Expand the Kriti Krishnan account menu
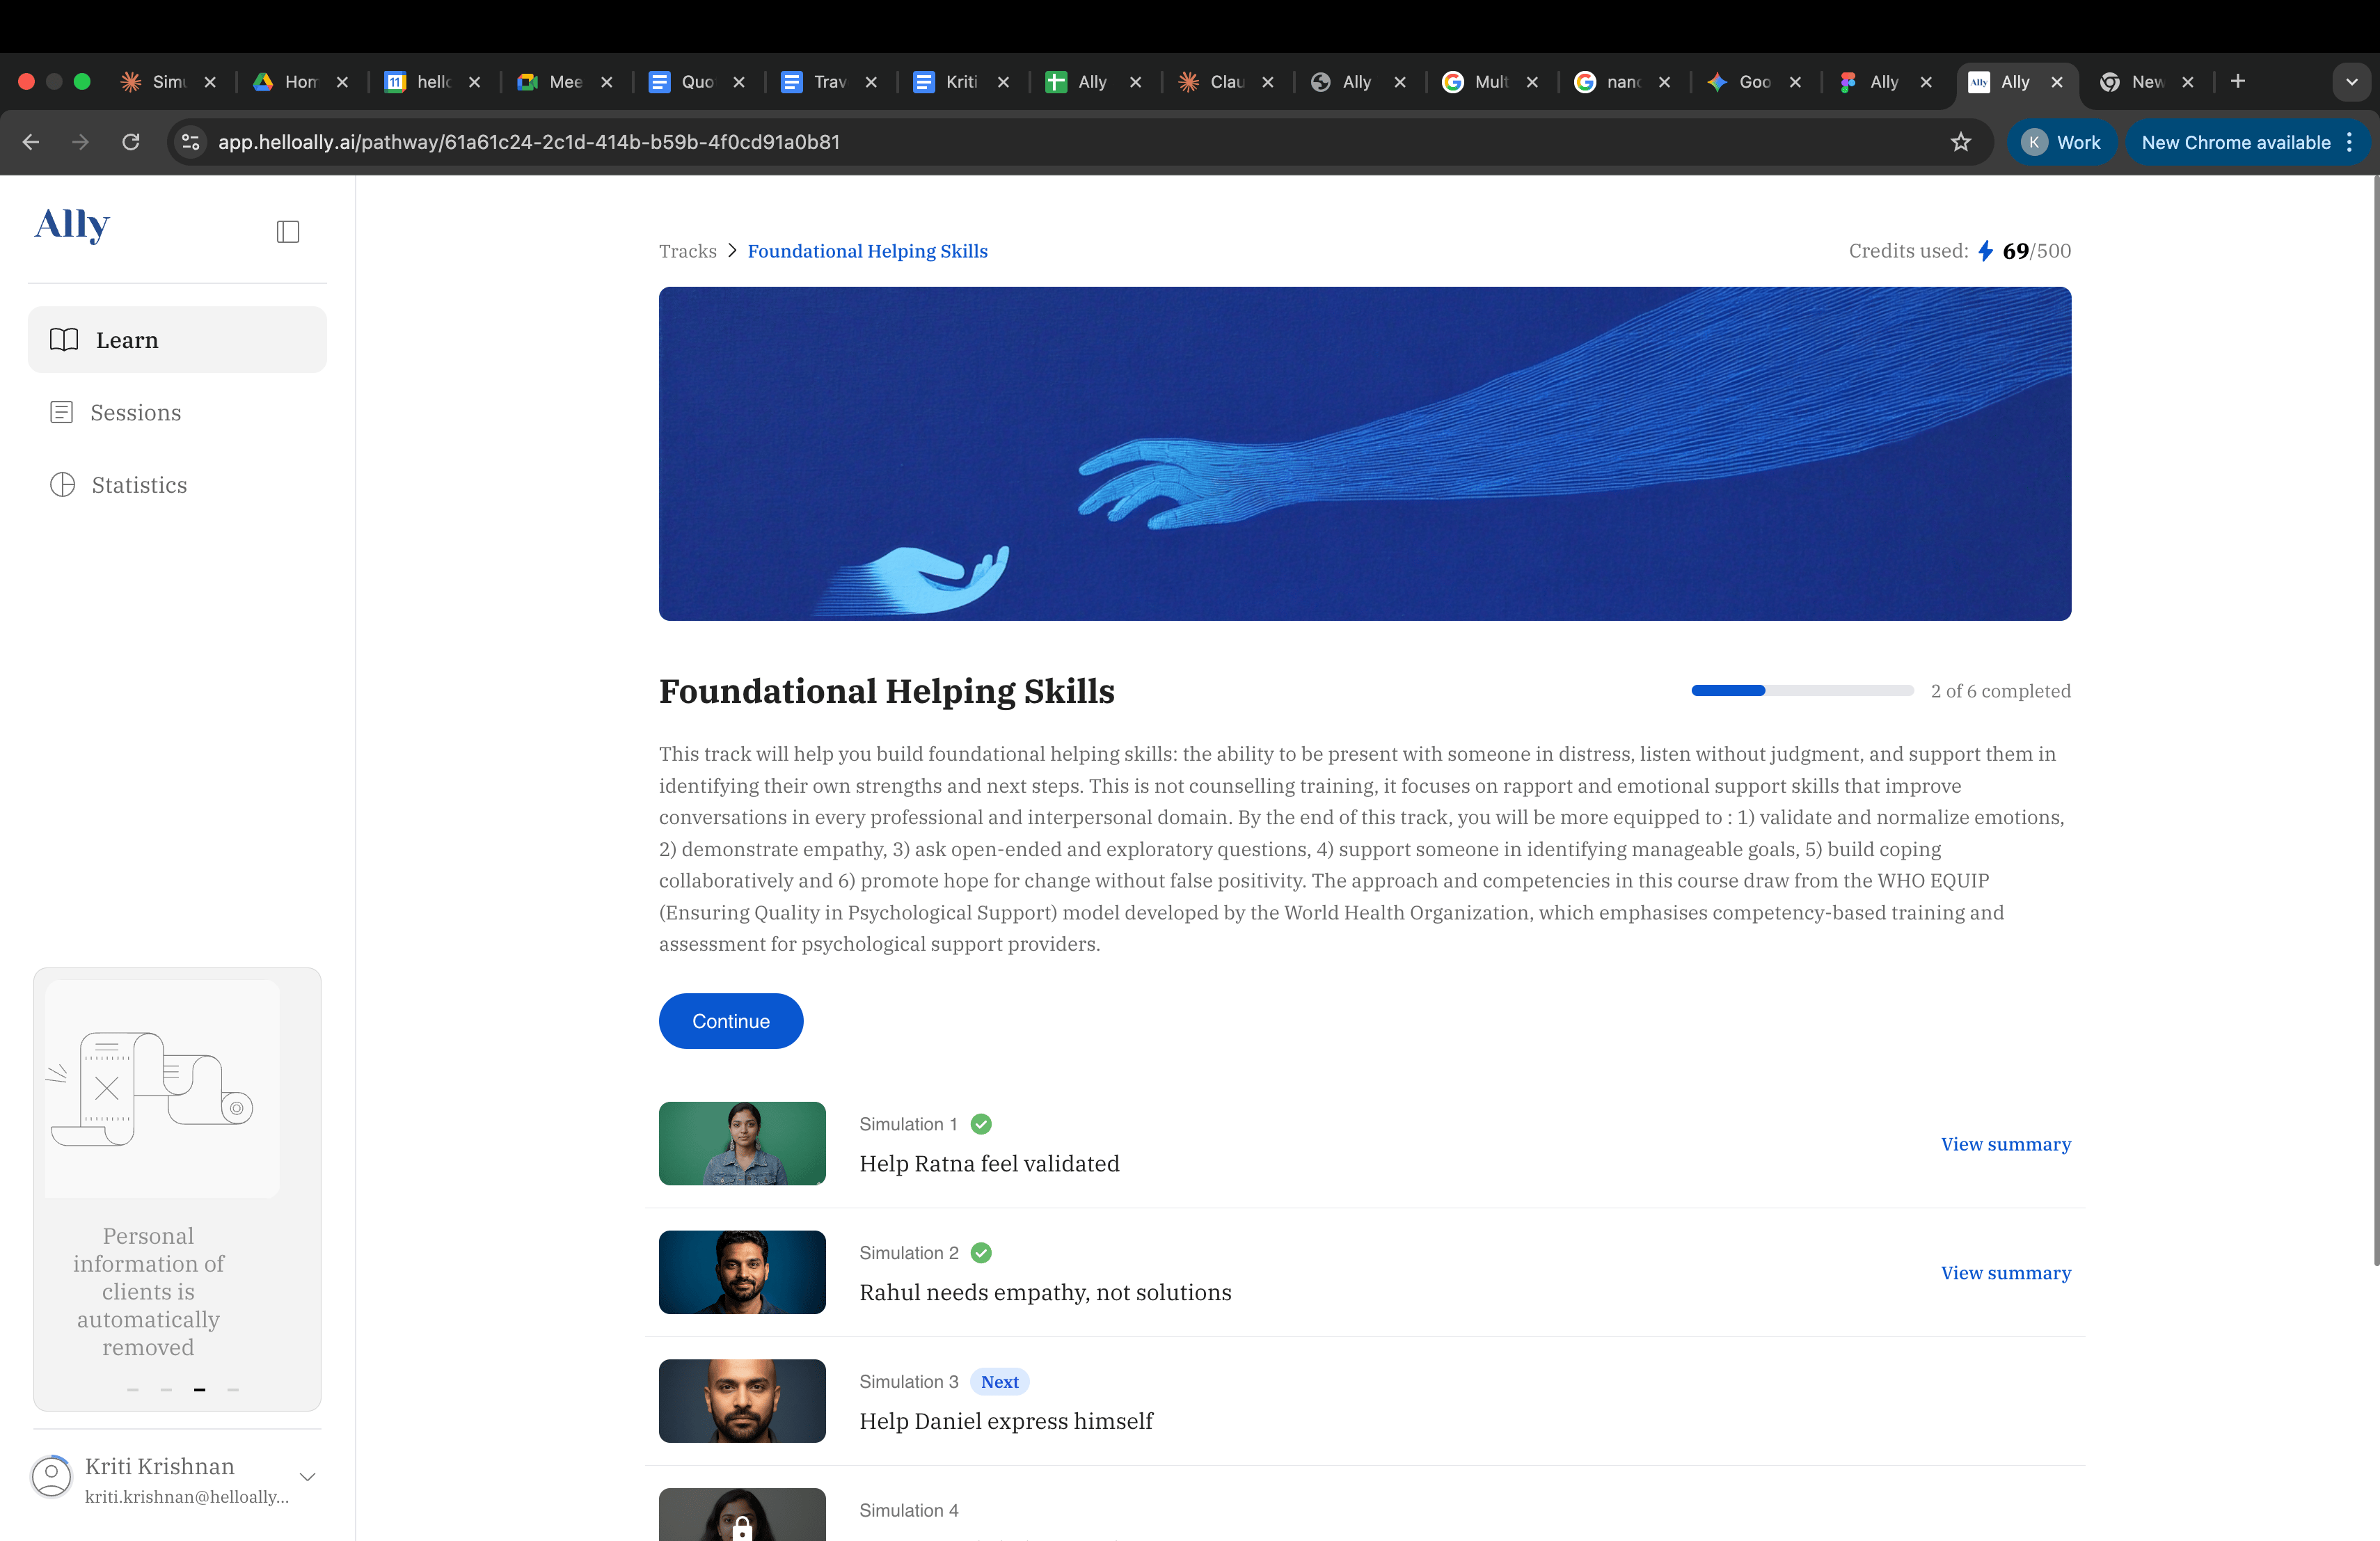The height and width of the screenshot is (1541, 2380). 308,1477
